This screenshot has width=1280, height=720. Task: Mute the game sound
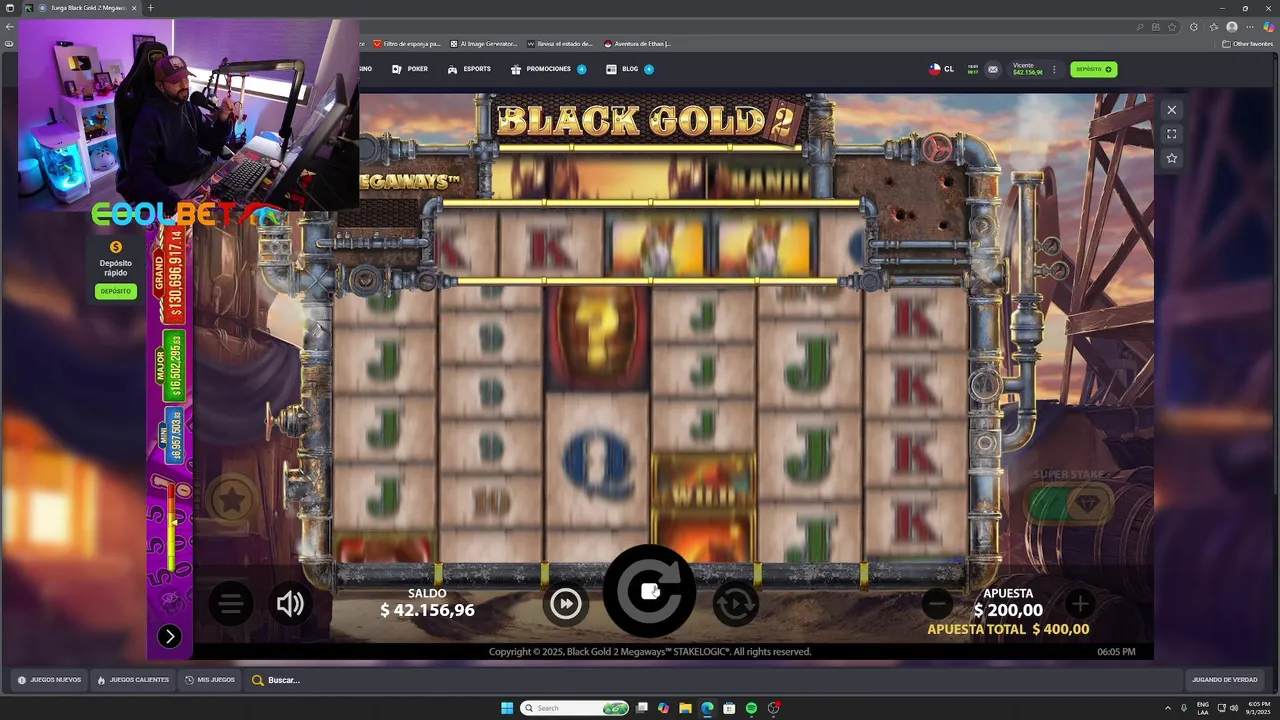pyautogui.click(x=290, y=603)
